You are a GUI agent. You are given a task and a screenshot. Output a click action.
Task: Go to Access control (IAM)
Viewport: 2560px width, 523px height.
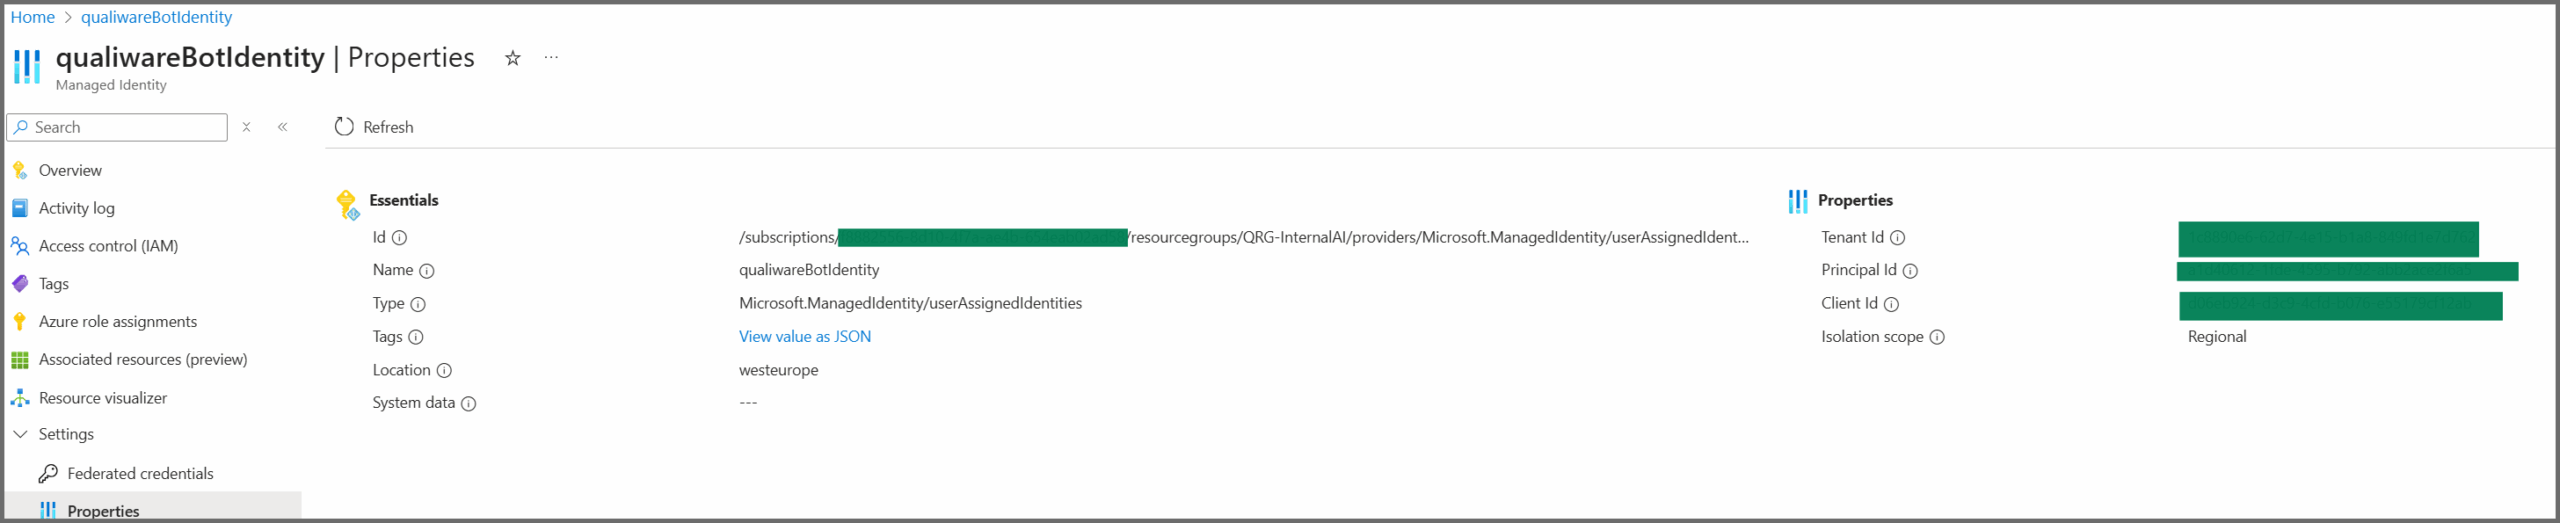coord(108,246)
